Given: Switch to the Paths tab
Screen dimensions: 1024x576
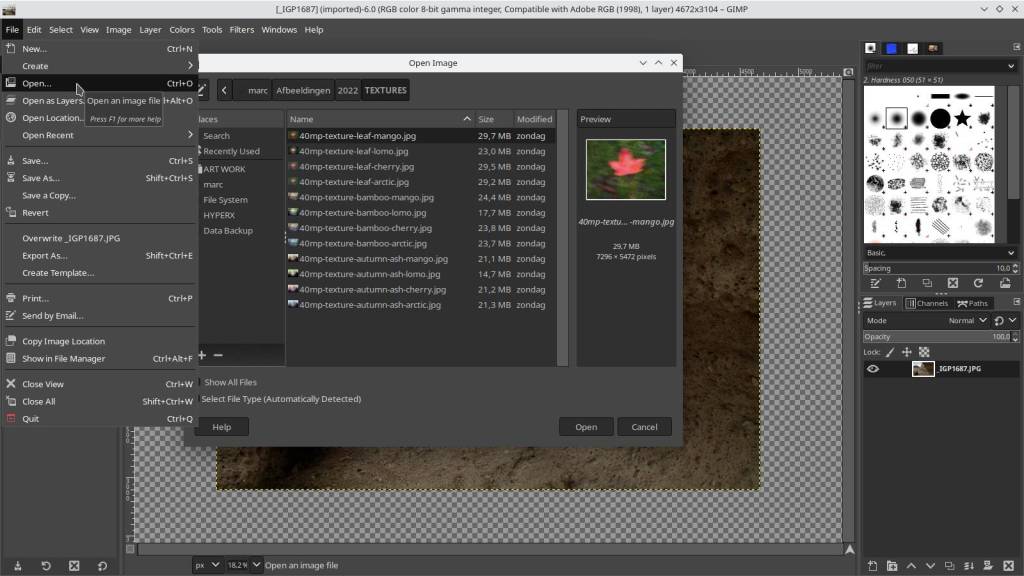Looking at the screenshot, I should click(x=972, y=303).
